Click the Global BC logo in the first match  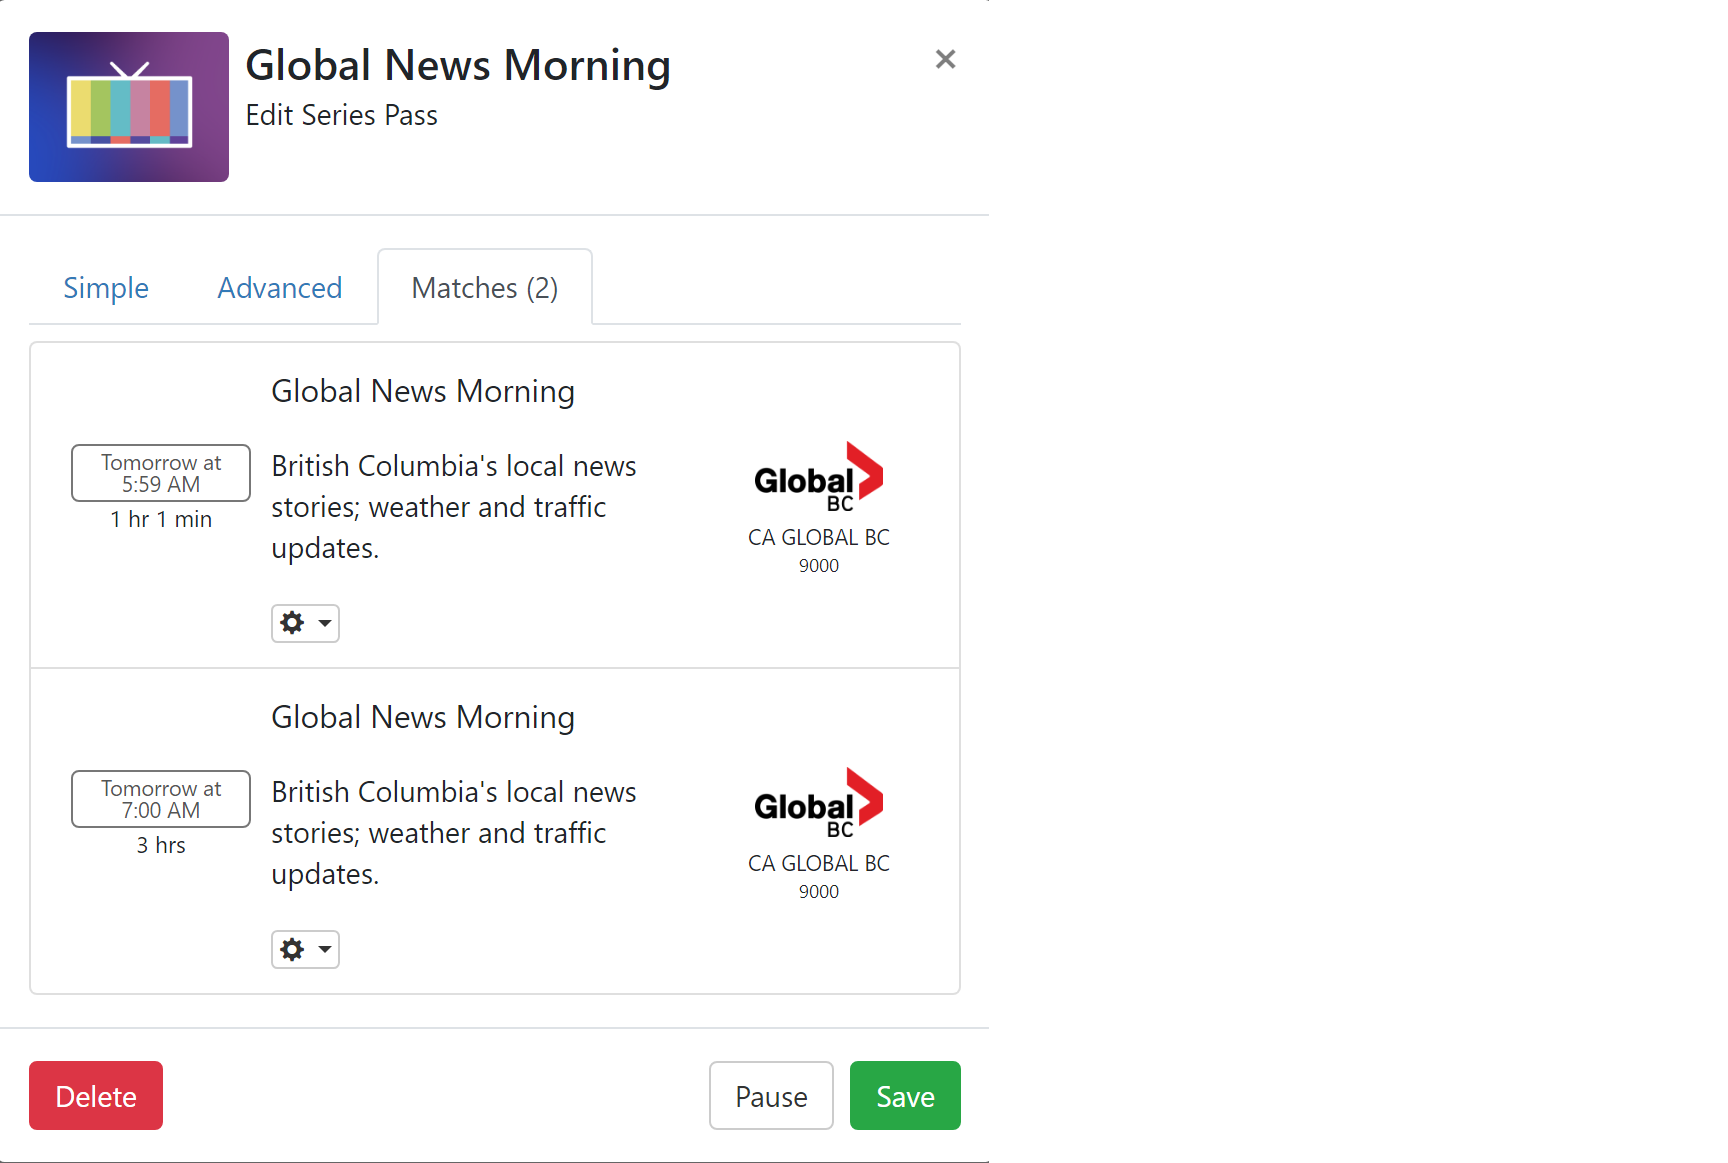pos(818,477)
